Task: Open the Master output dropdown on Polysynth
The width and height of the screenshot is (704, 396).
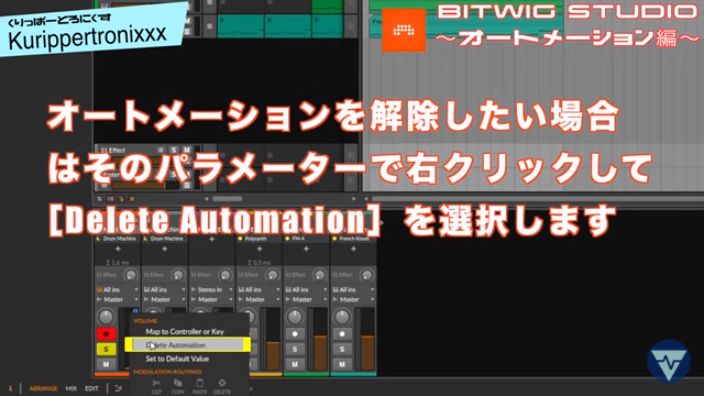Action: click(259, 299)
